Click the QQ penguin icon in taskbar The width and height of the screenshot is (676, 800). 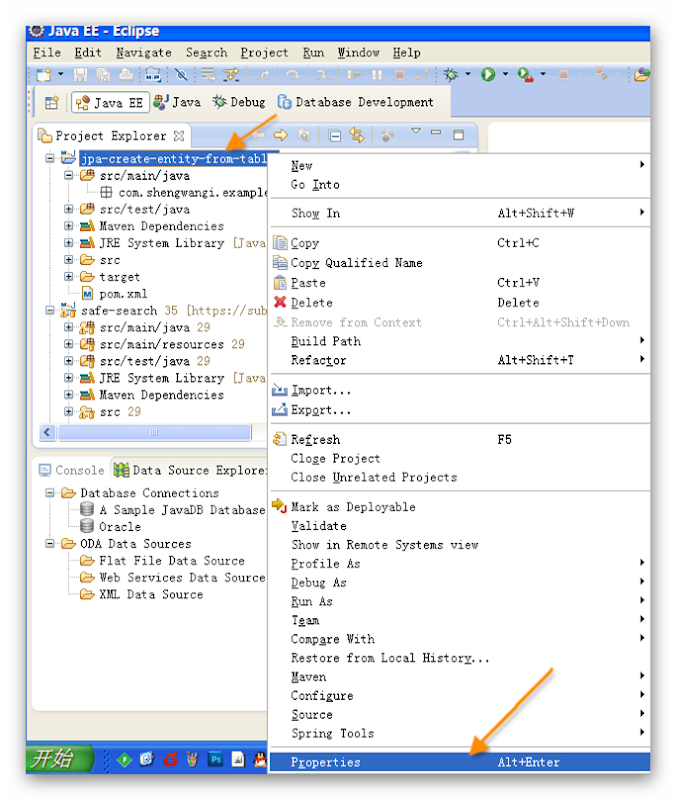point(260,759)
